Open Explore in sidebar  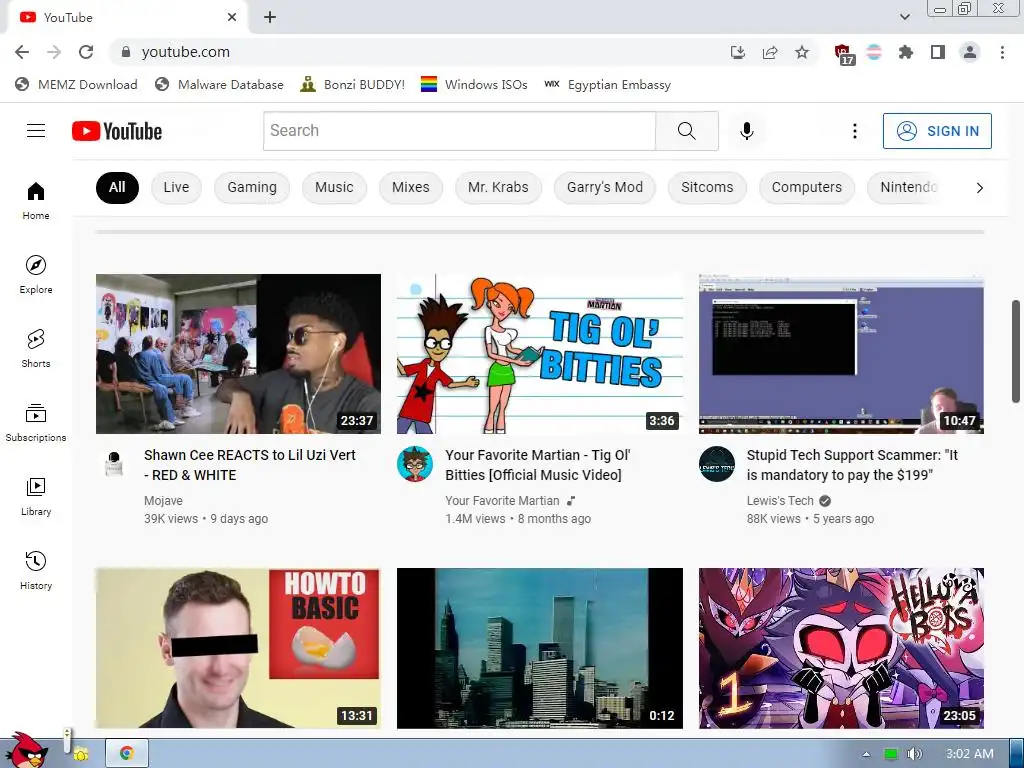(x=36, y=274)
